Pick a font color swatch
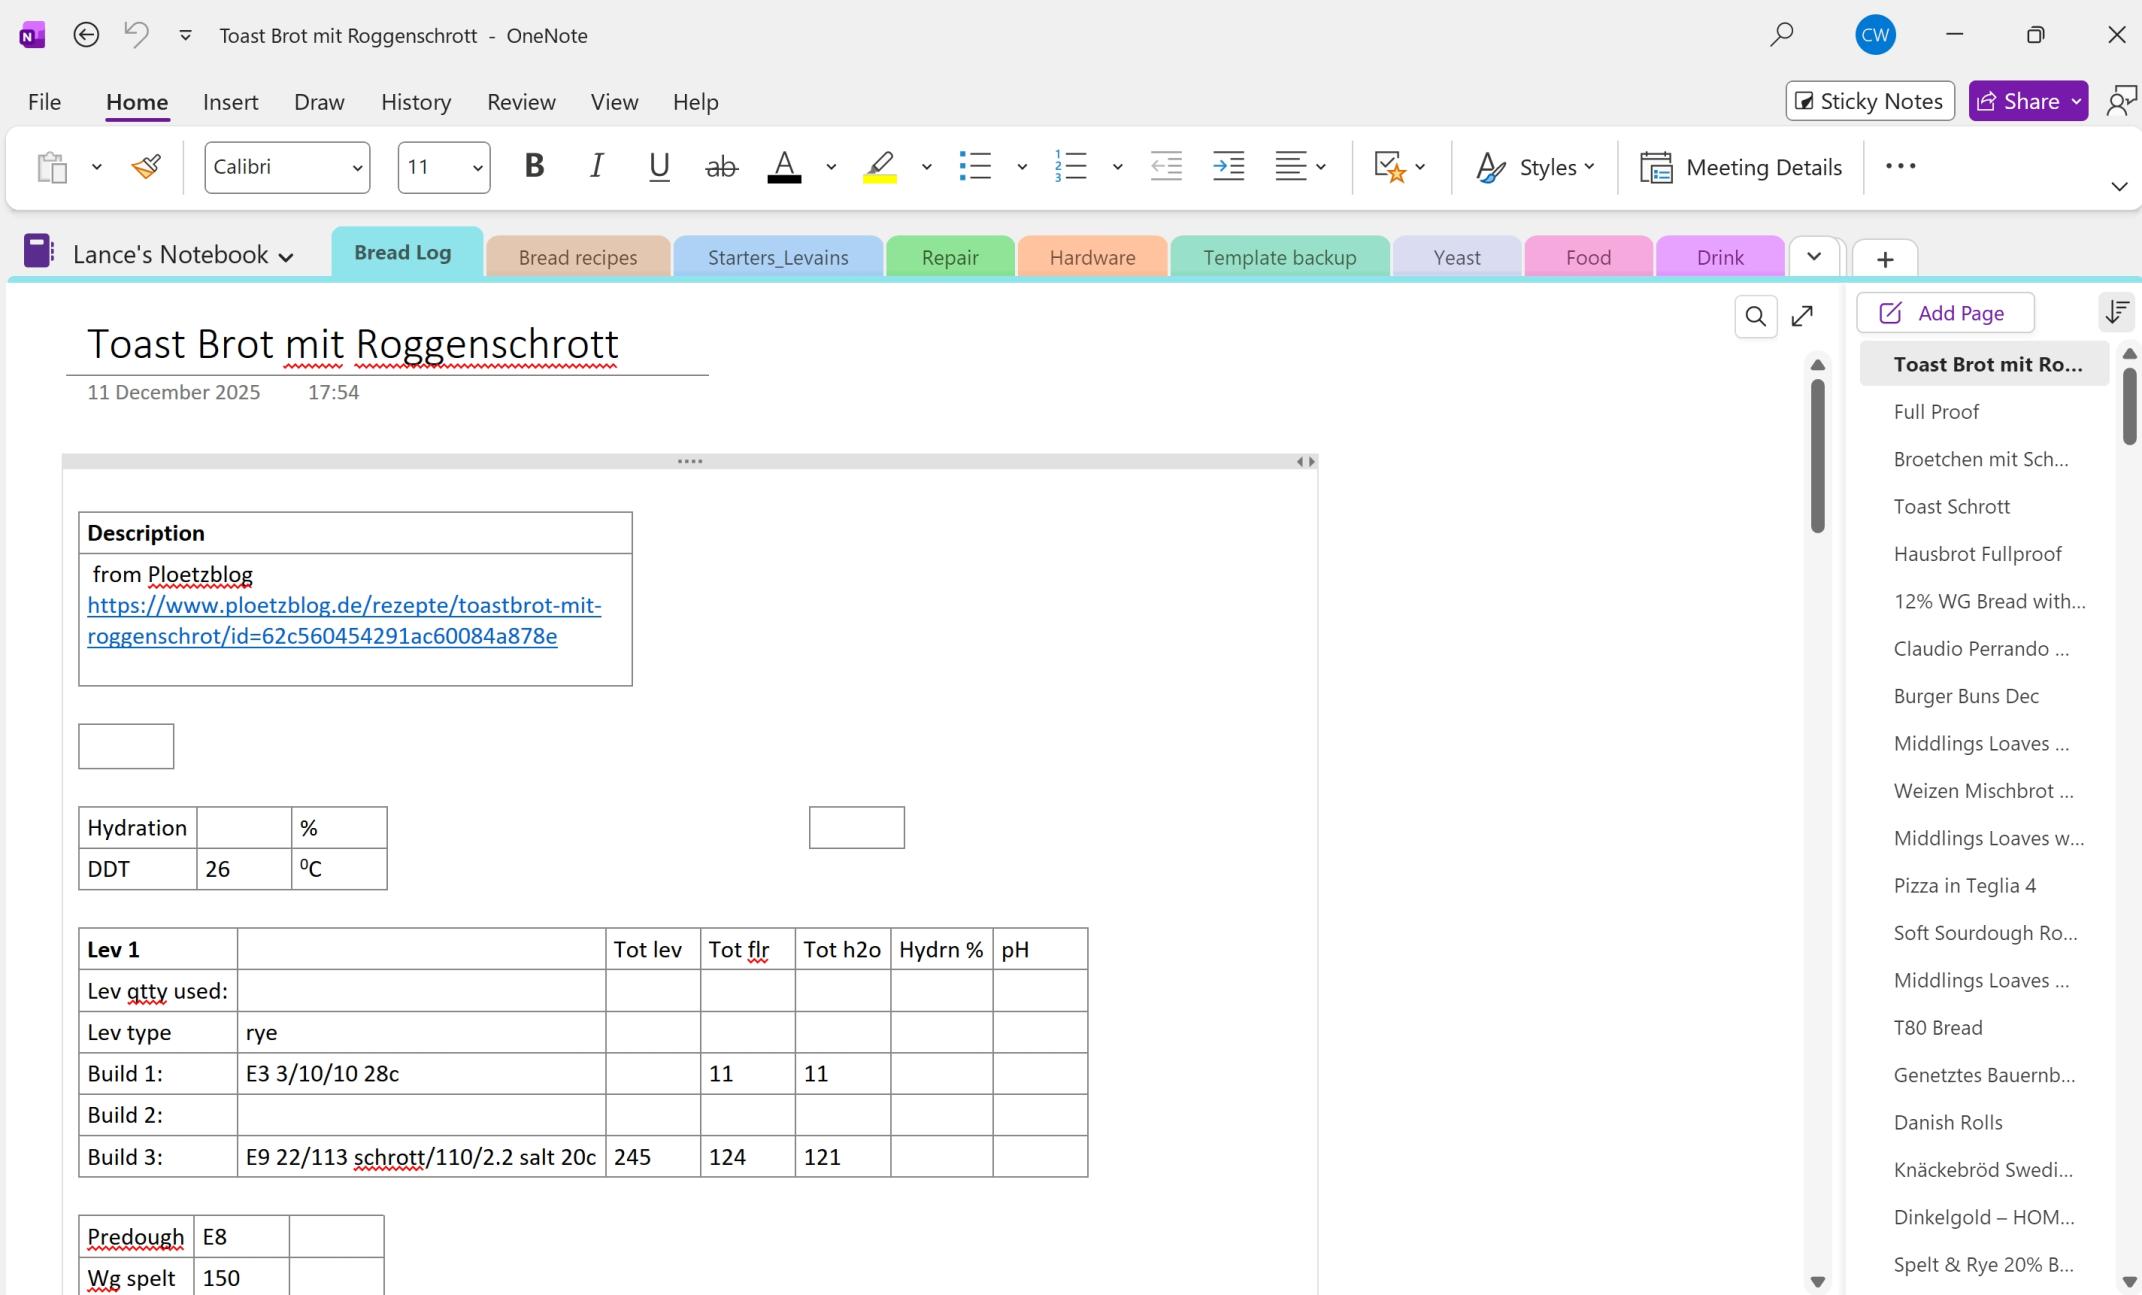The width and height of the screenshot is (2142, 1295). (x=784, y=166)
